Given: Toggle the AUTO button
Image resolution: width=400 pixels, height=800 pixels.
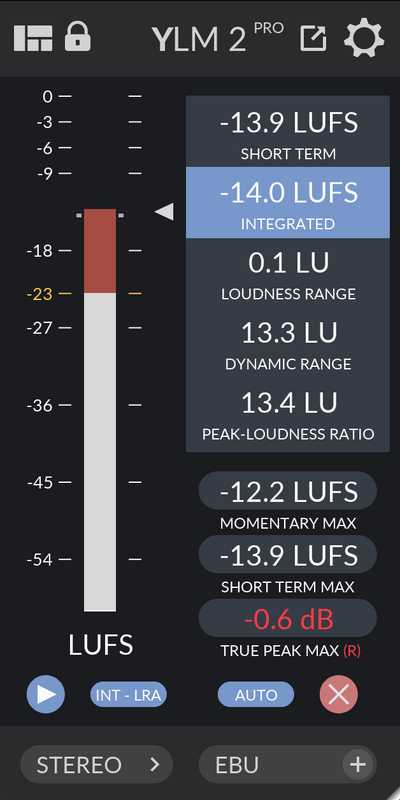Looking at the screenshot, I should (x=256, y=695).
